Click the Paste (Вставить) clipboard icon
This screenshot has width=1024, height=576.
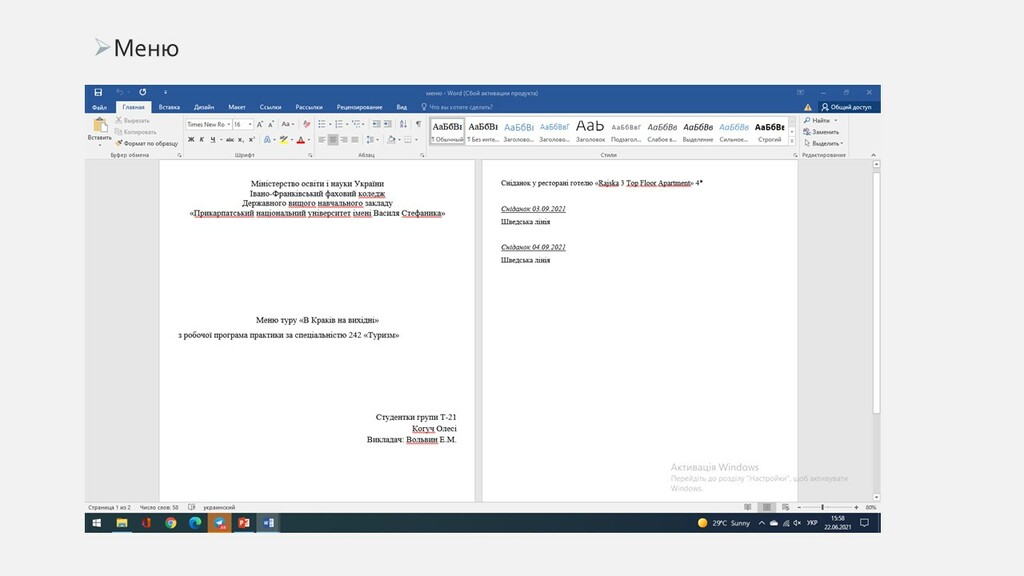100,126
